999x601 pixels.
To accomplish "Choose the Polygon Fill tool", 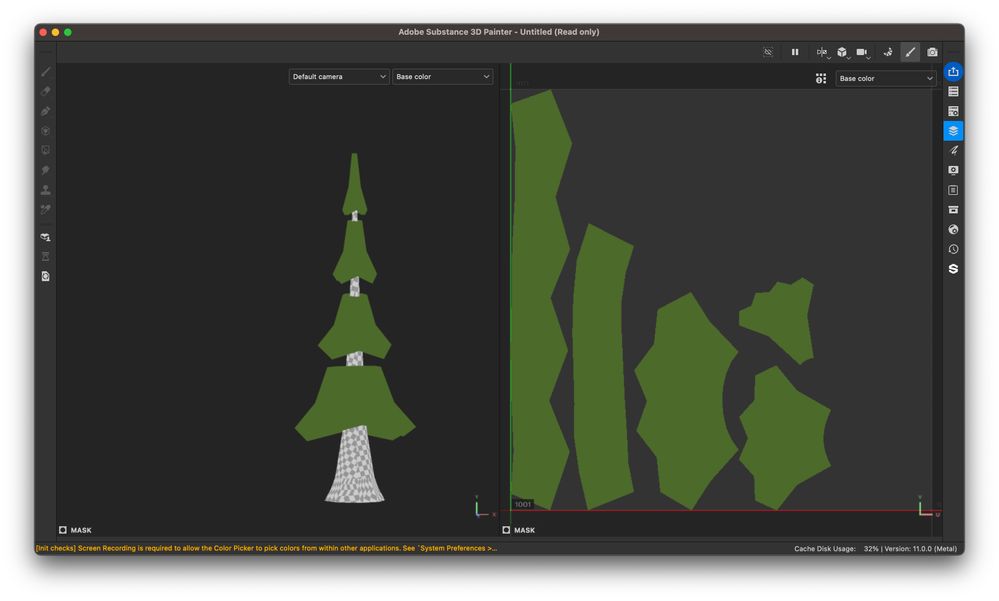I will pos(46,131).
